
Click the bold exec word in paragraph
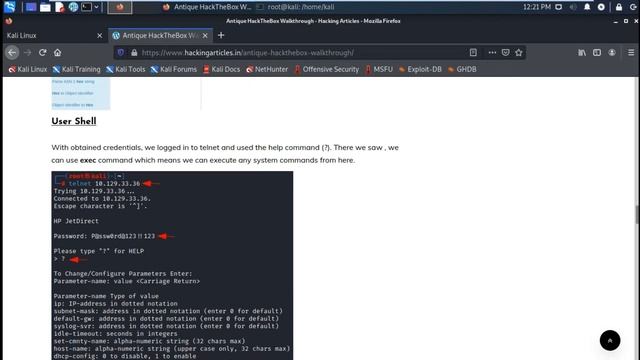(x=88, y=160)
